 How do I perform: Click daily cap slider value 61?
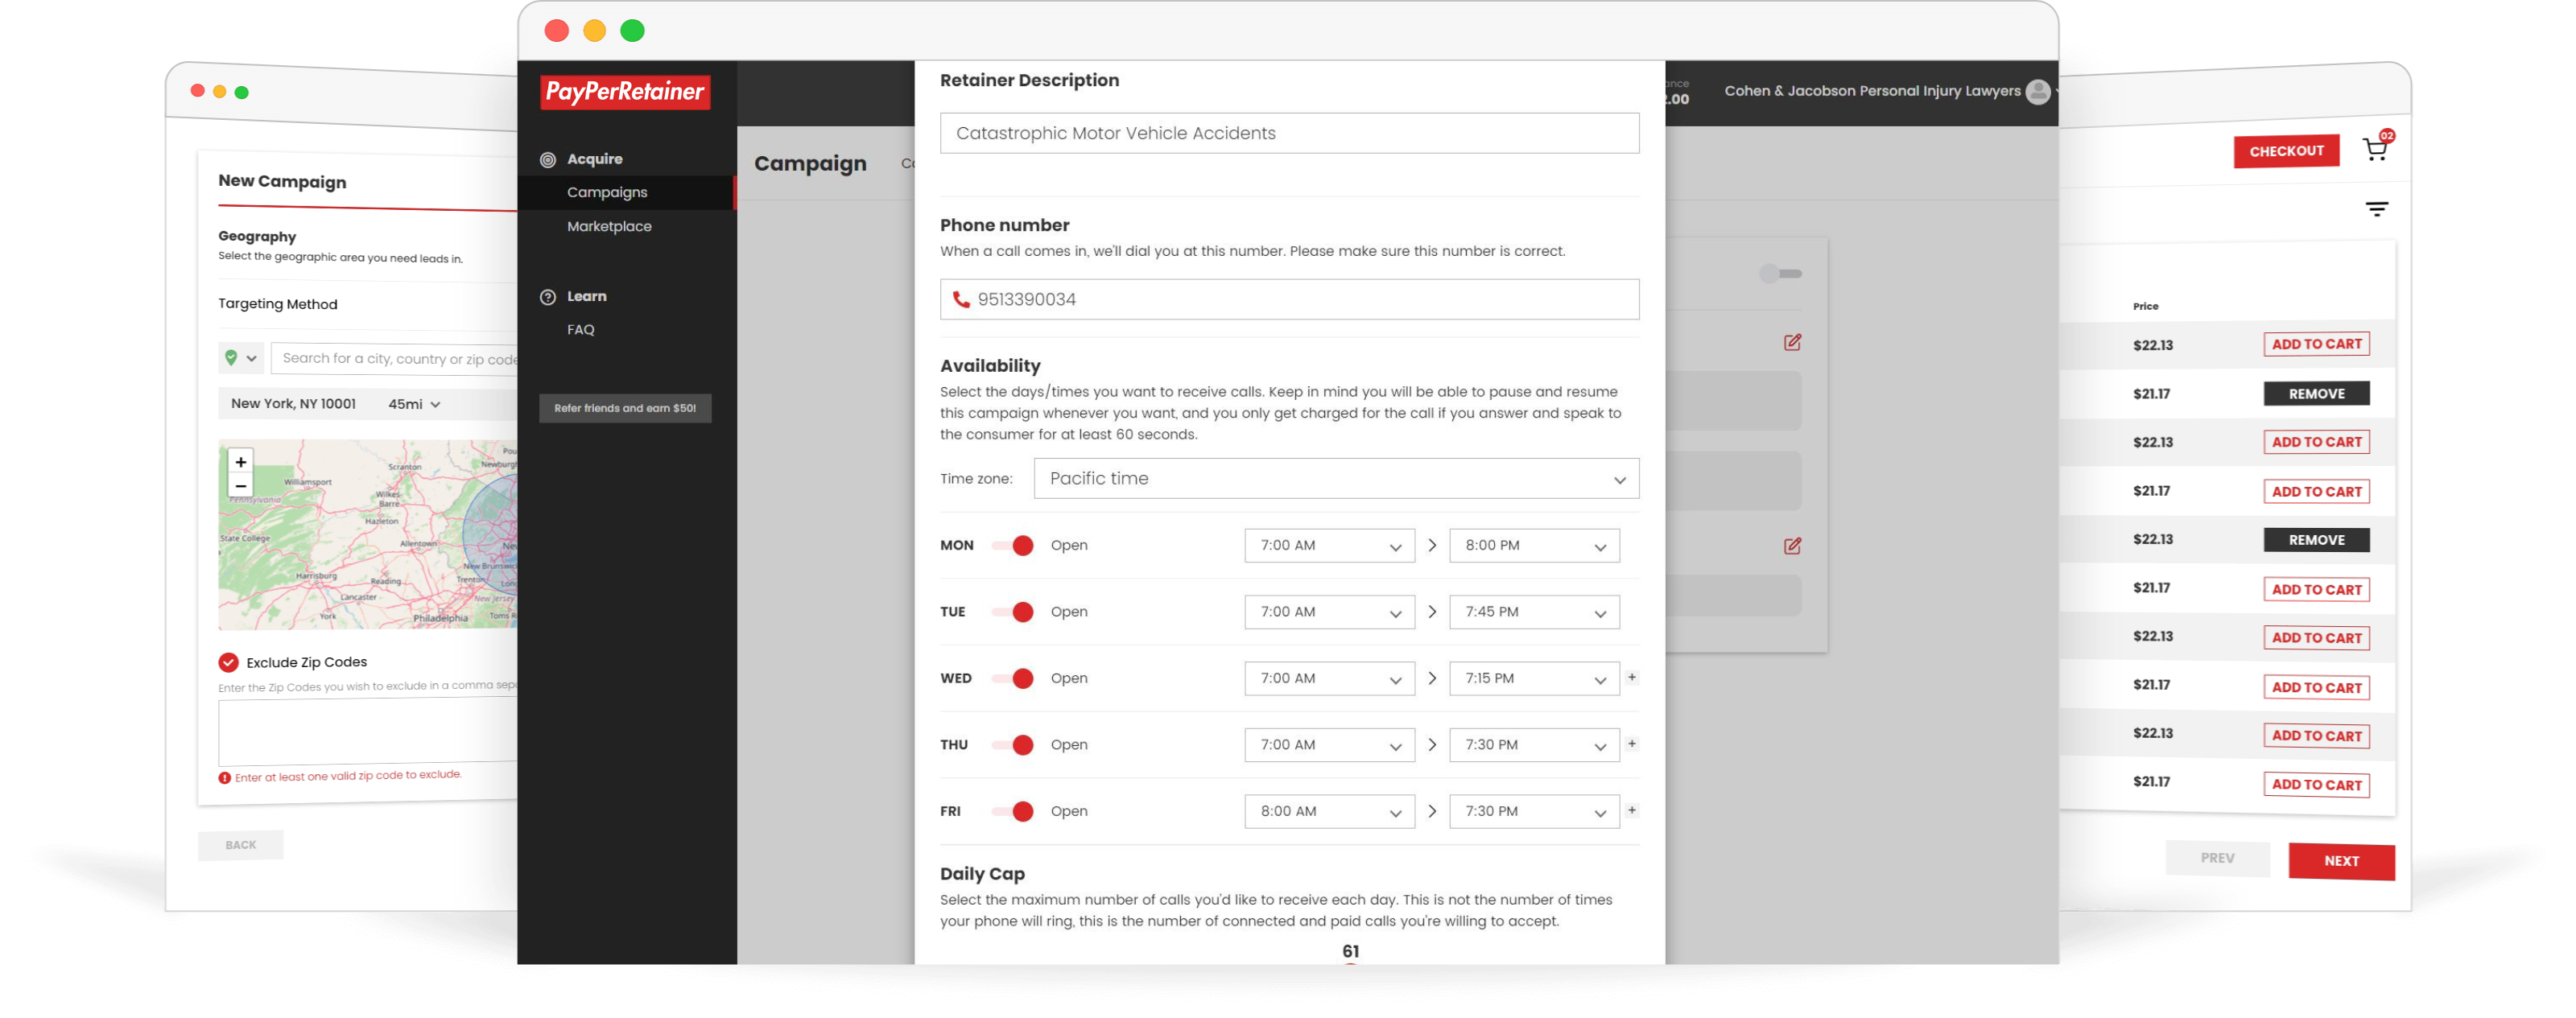coord(1350,951)
